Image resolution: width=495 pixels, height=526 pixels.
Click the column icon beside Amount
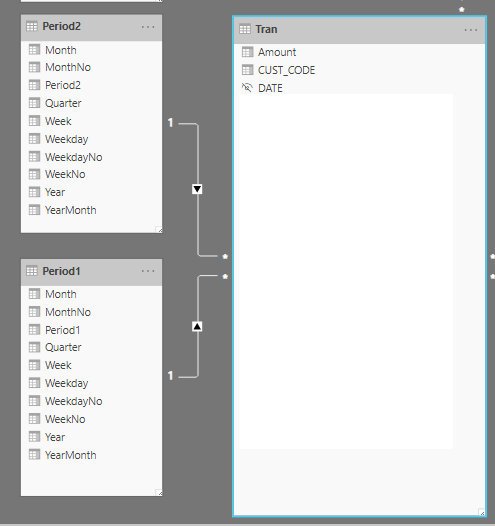coord(248,52)
